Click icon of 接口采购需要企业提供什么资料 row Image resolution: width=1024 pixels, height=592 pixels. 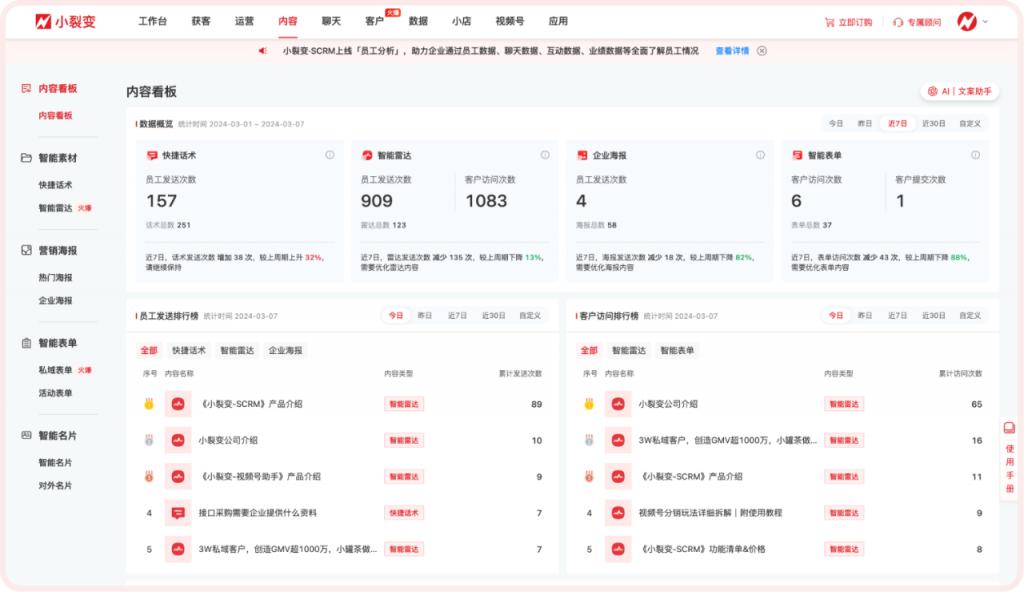[178, 513]
